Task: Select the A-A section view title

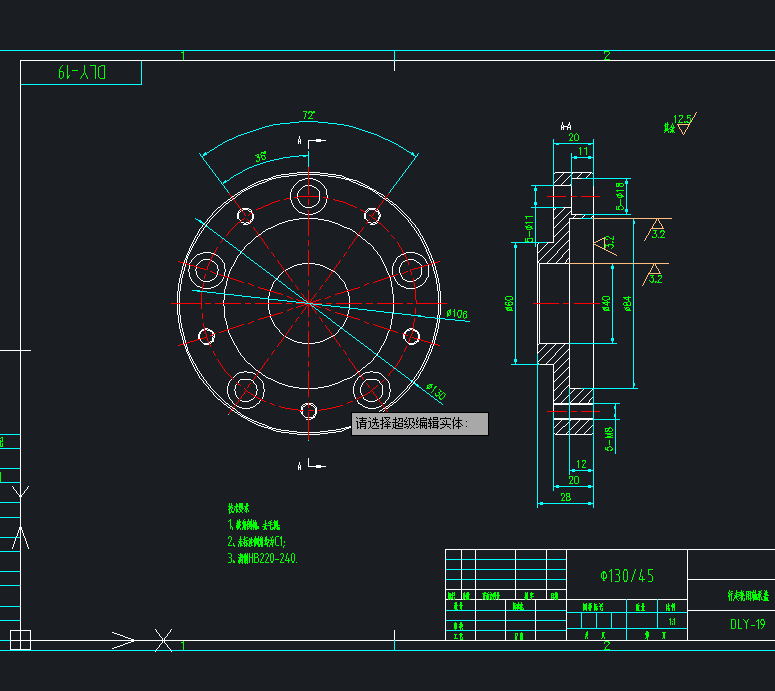Action: point(566,127)
